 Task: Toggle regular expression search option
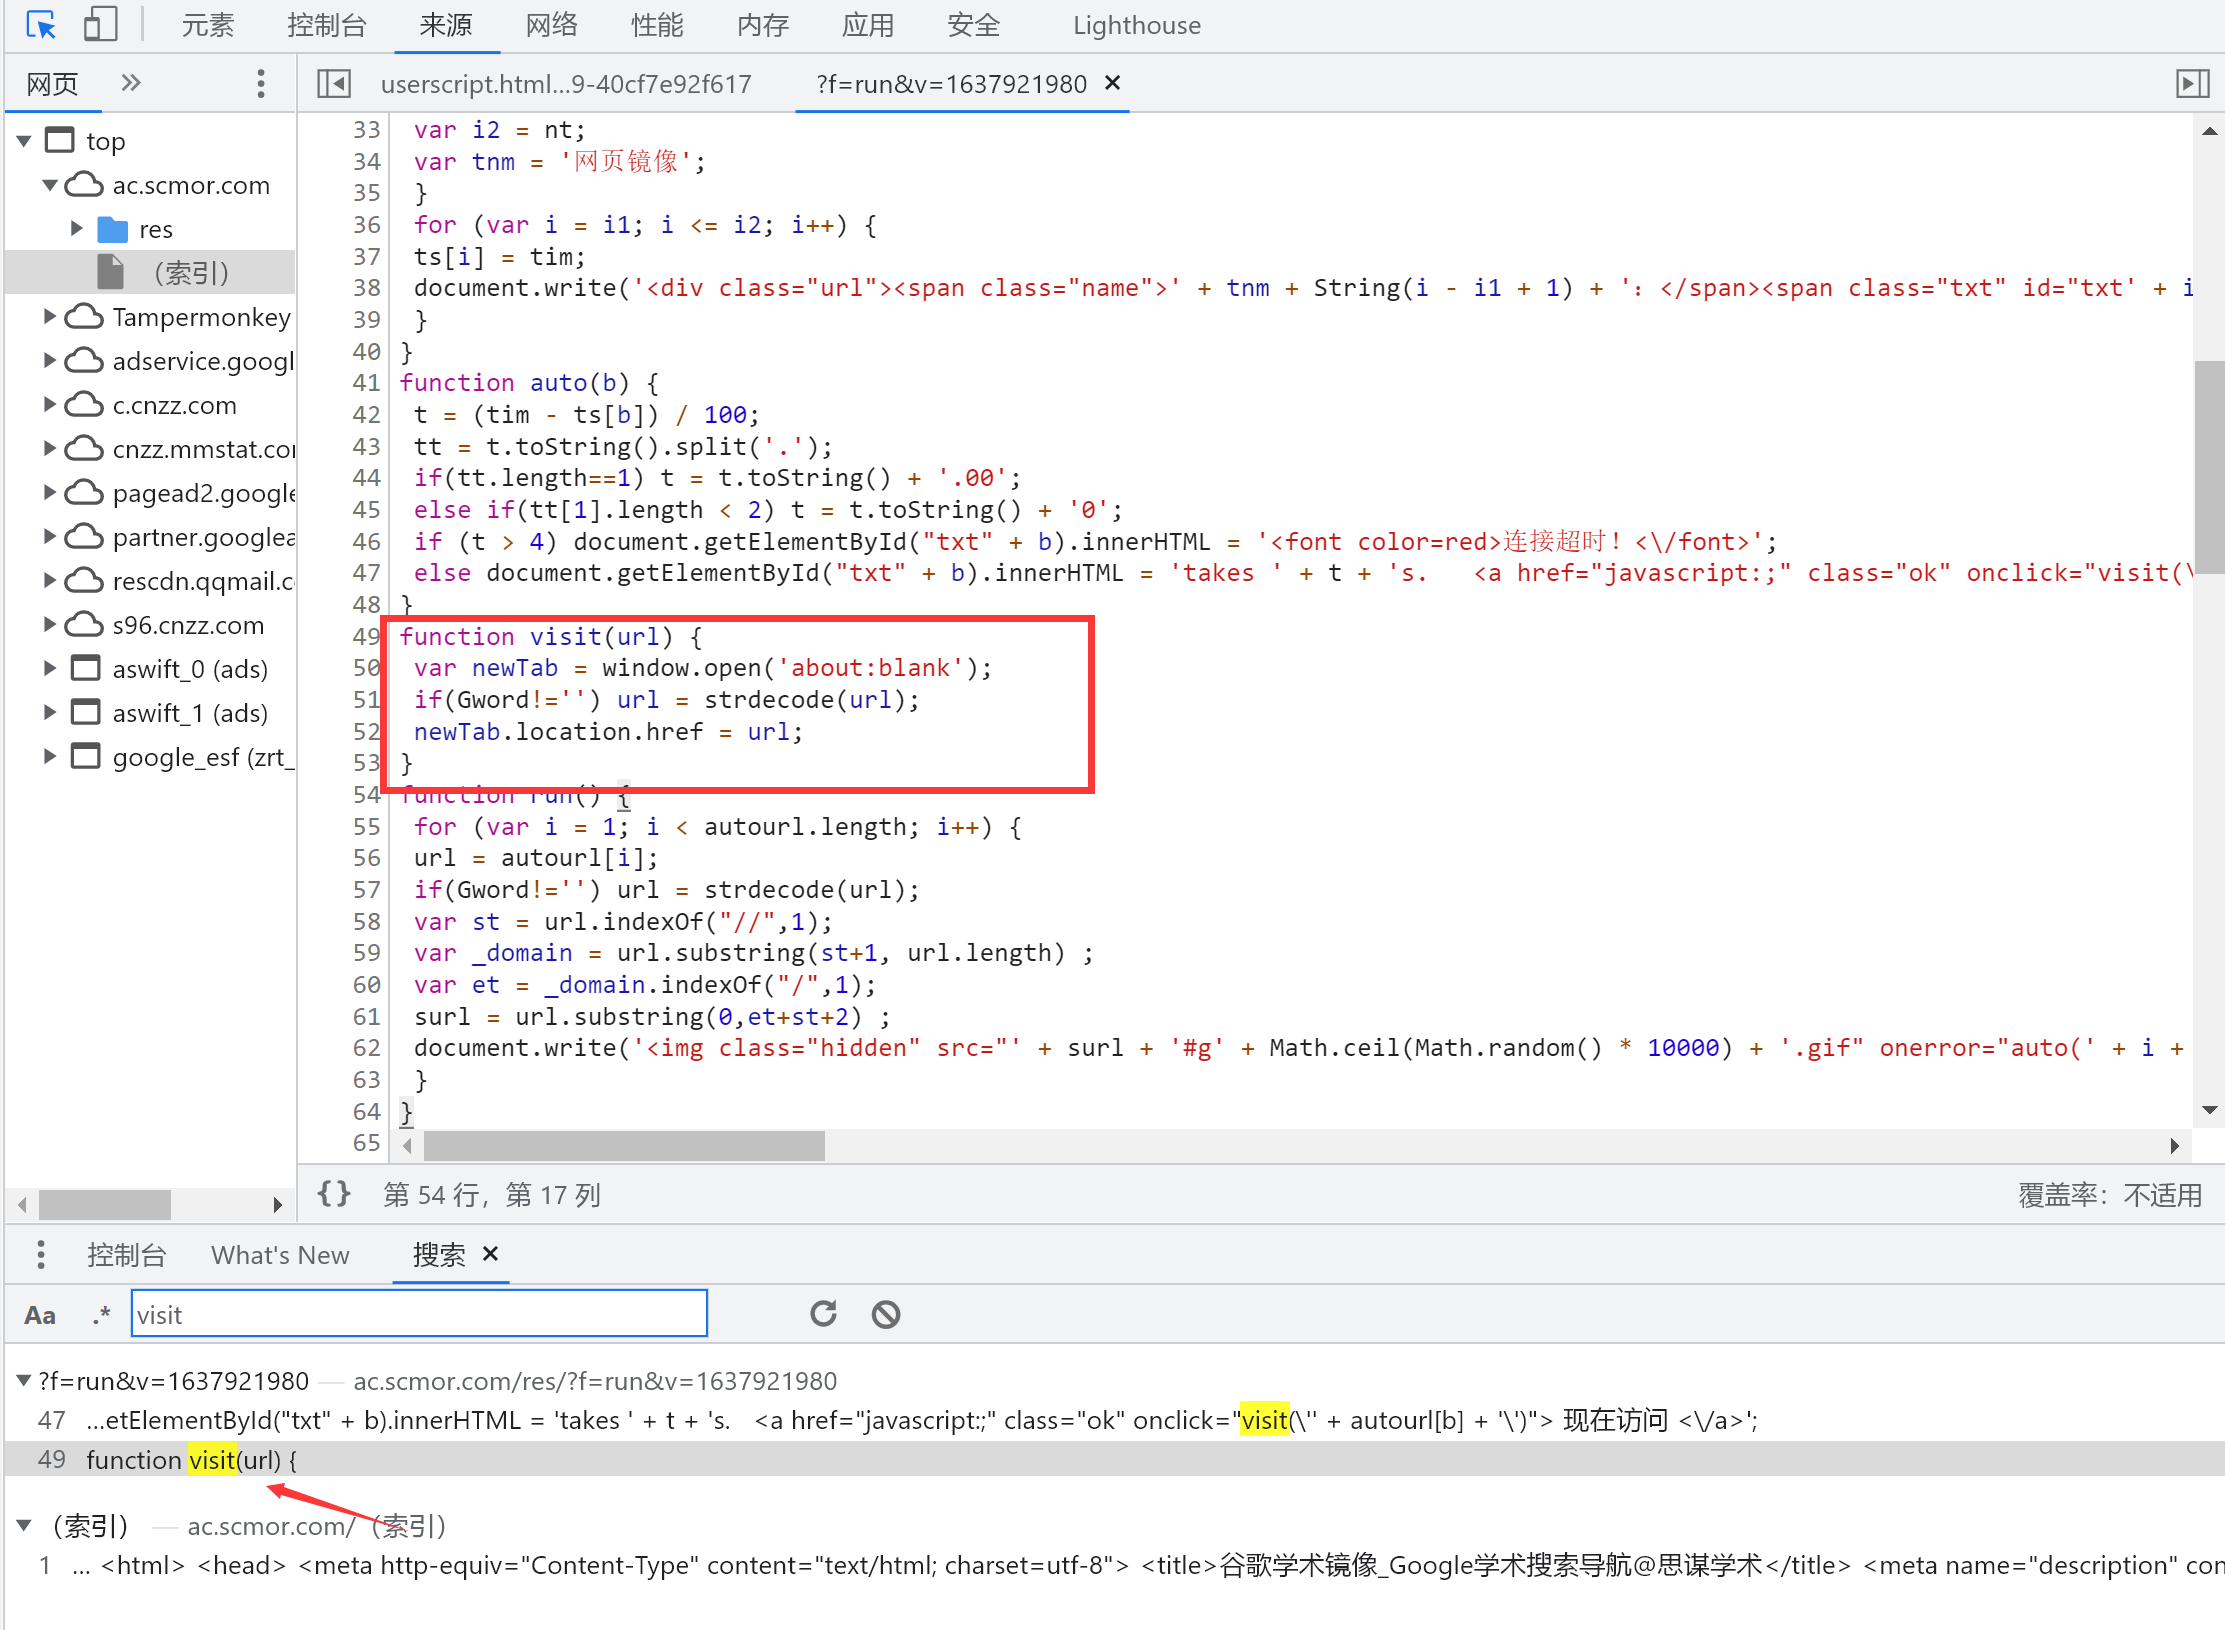pyautogui.click(x=100, y=1315)
